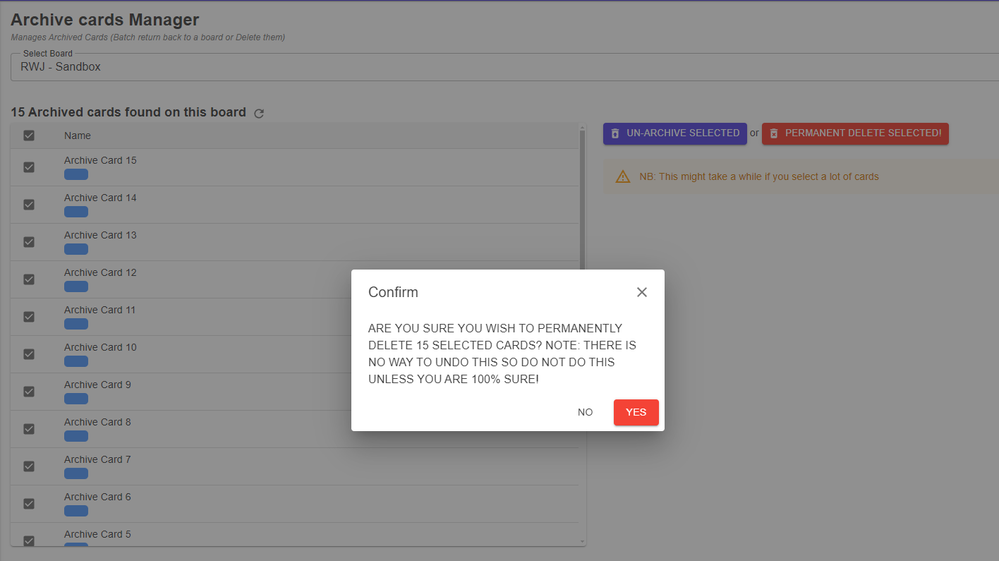
Task: Click the archived cards list scrollbar
Action: coord(582,201)
